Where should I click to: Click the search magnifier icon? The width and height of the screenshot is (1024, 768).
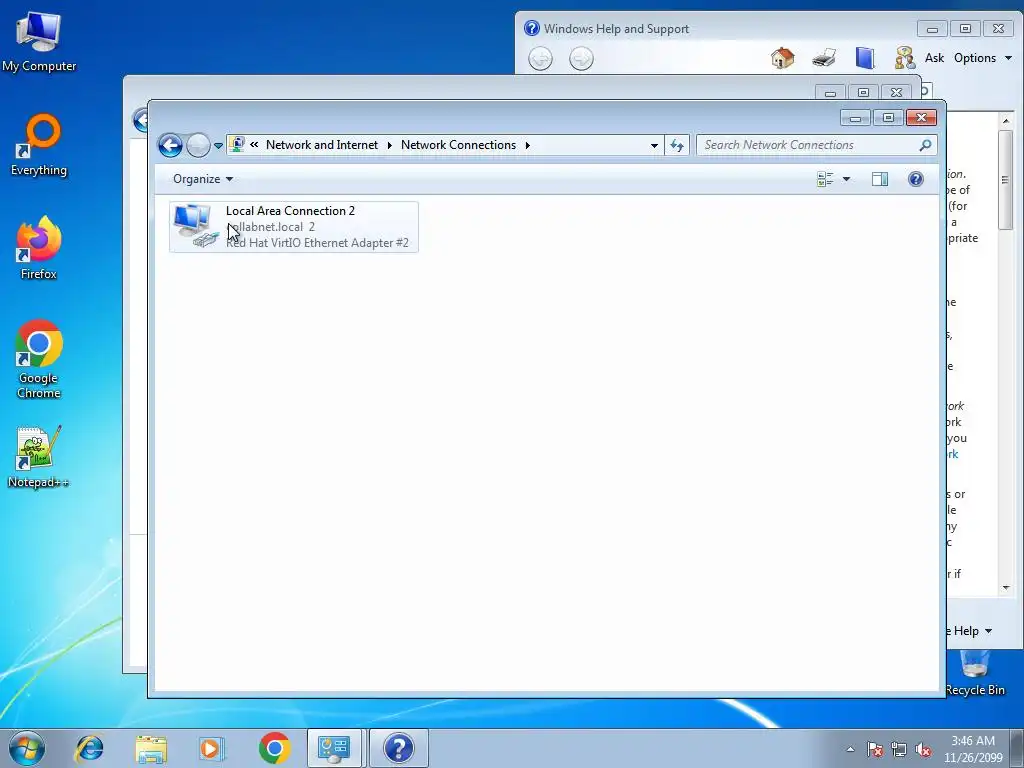(x=925, y=145)
